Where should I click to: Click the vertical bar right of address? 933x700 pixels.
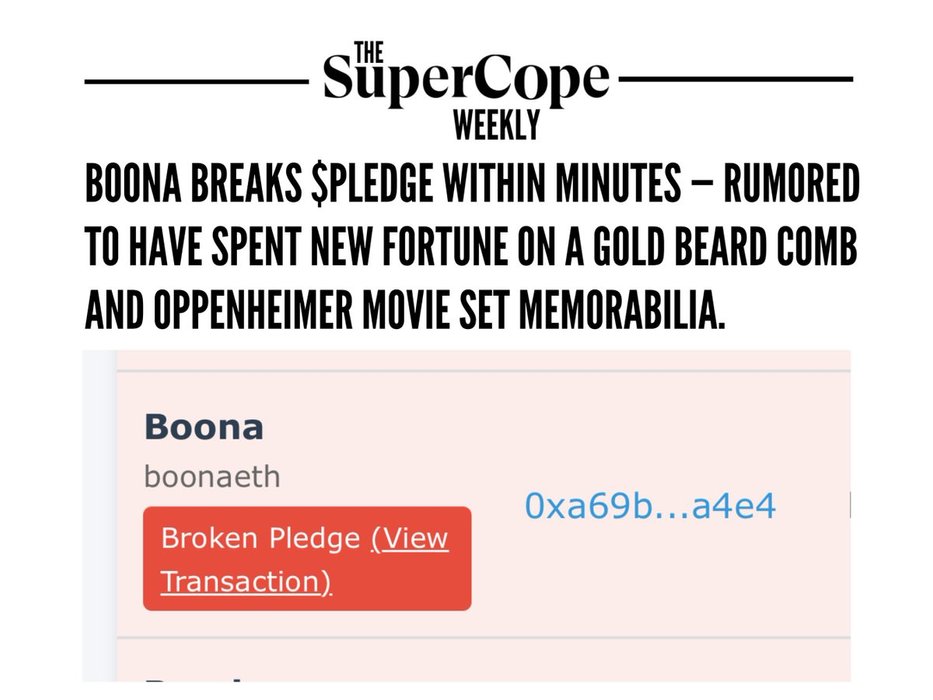[850, 505]
